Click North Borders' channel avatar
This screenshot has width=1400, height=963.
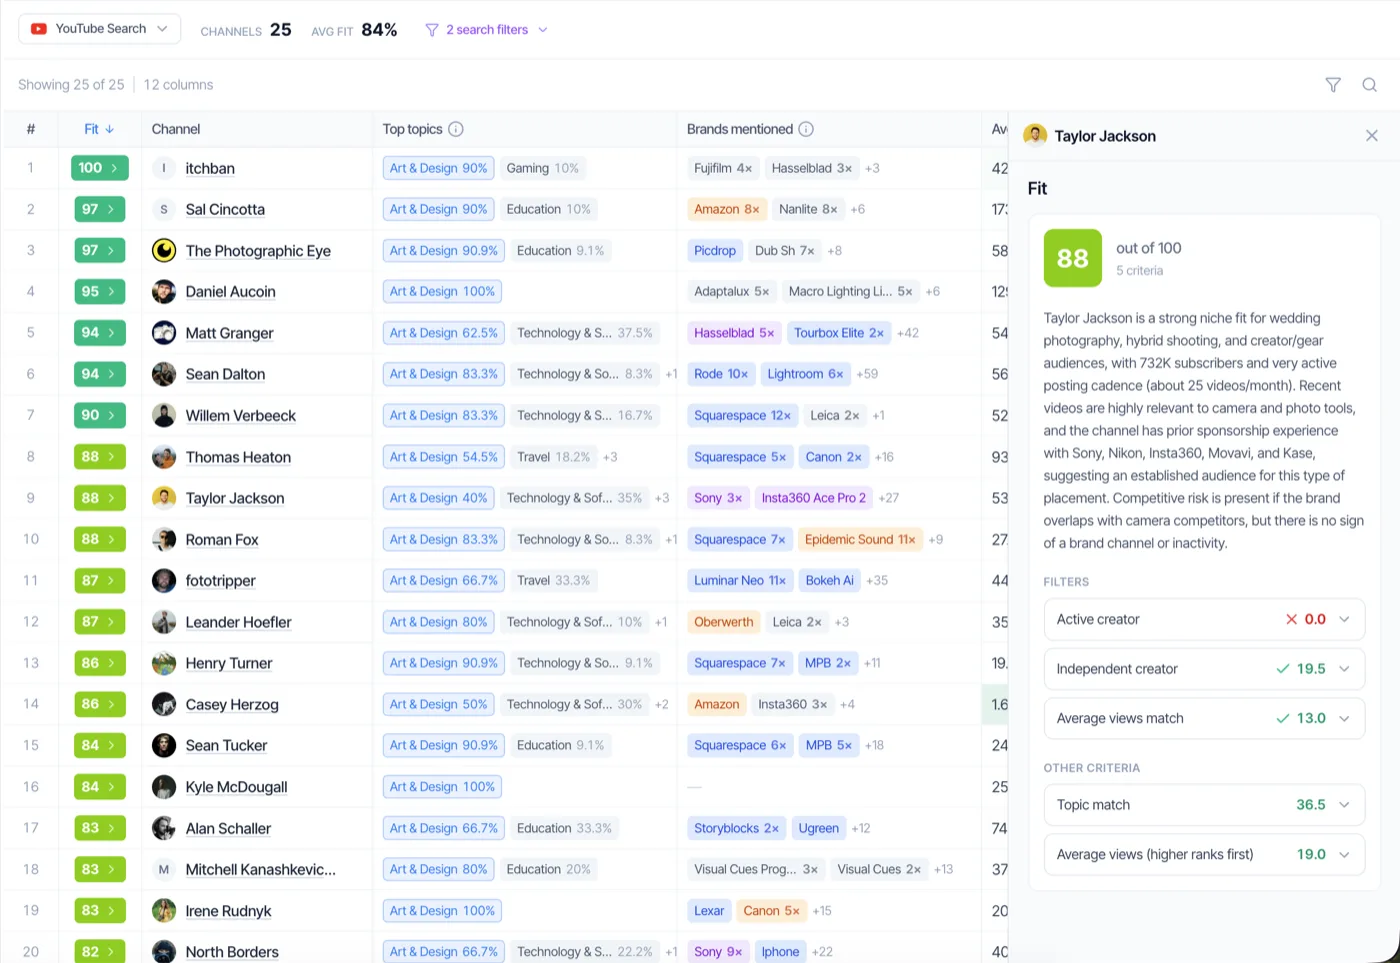[x=164, y=952]
